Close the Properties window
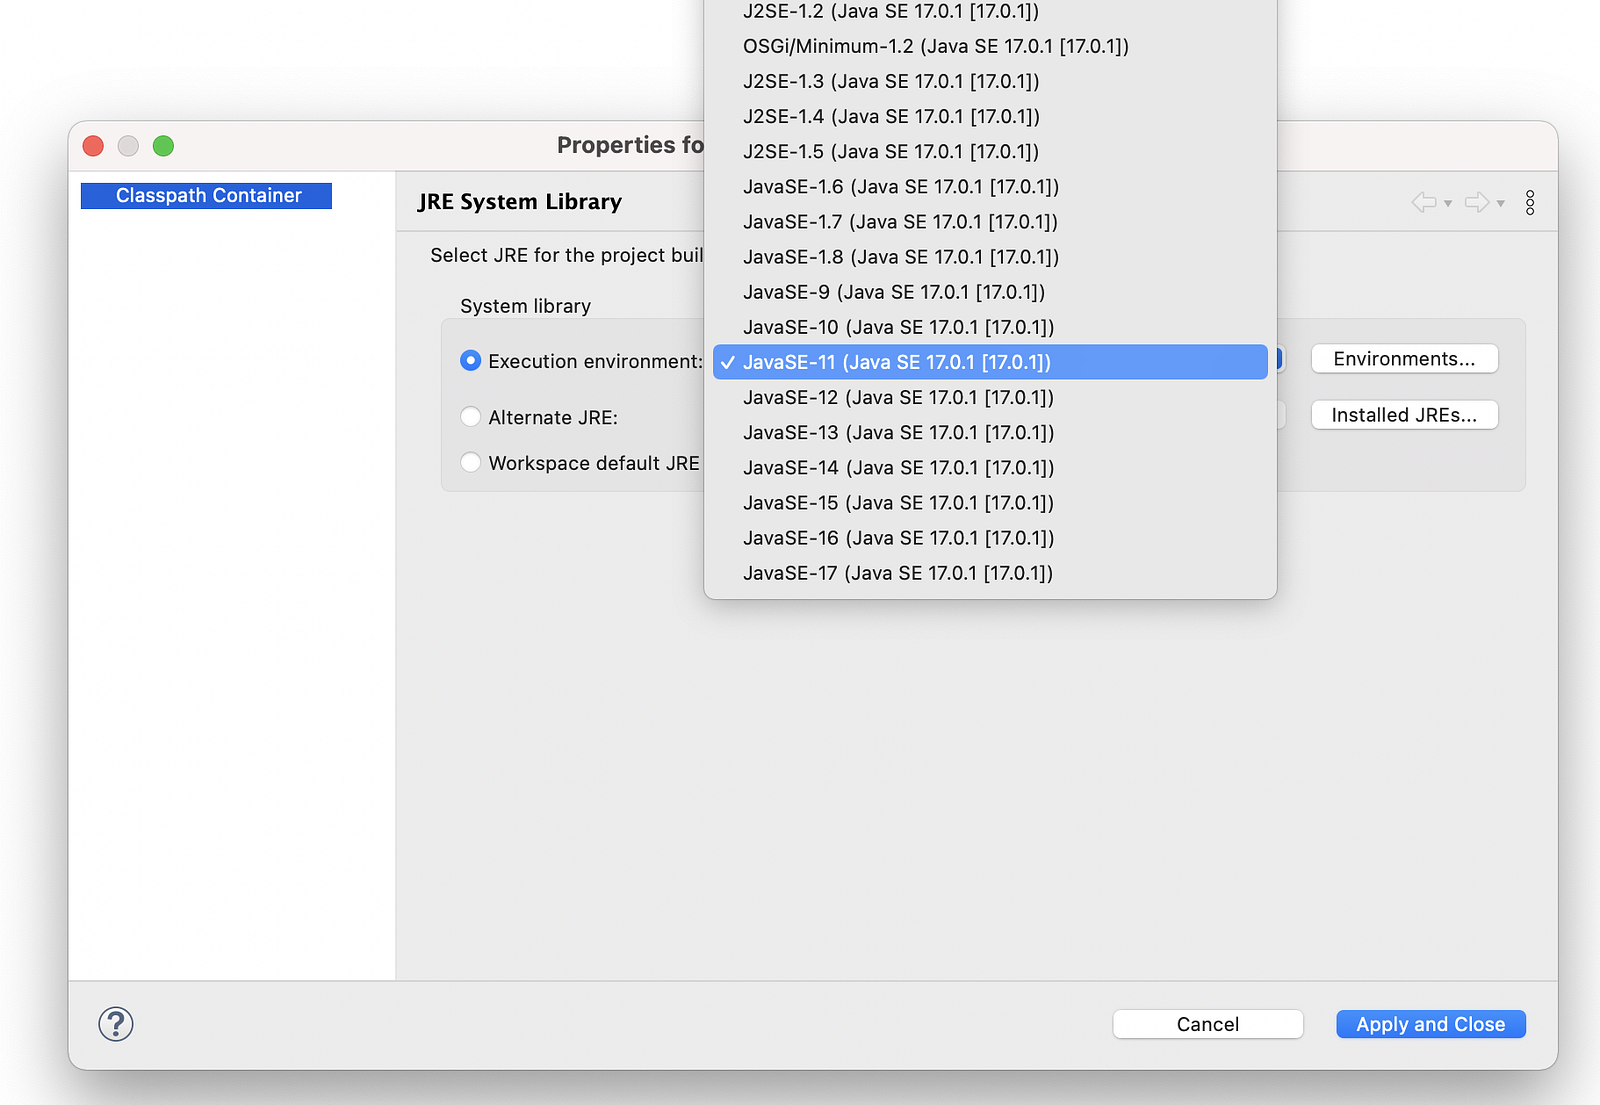This screenshot has height=1105, width=1600. click(93, 146)
